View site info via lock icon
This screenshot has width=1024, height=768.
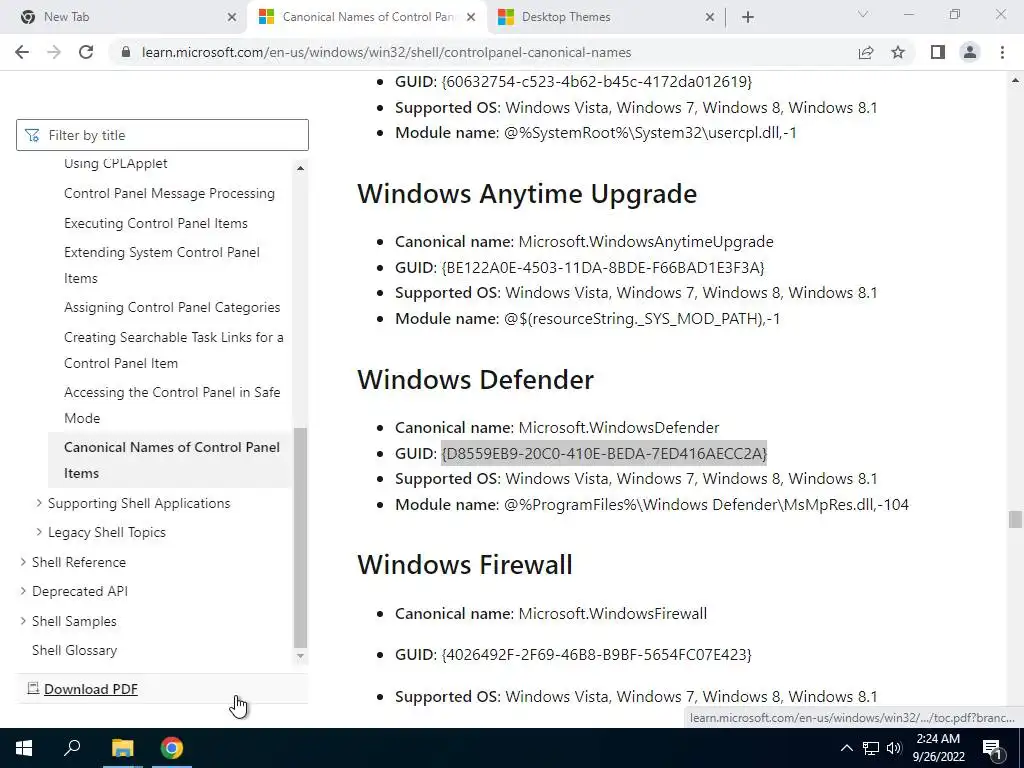(x=126, y=52)
